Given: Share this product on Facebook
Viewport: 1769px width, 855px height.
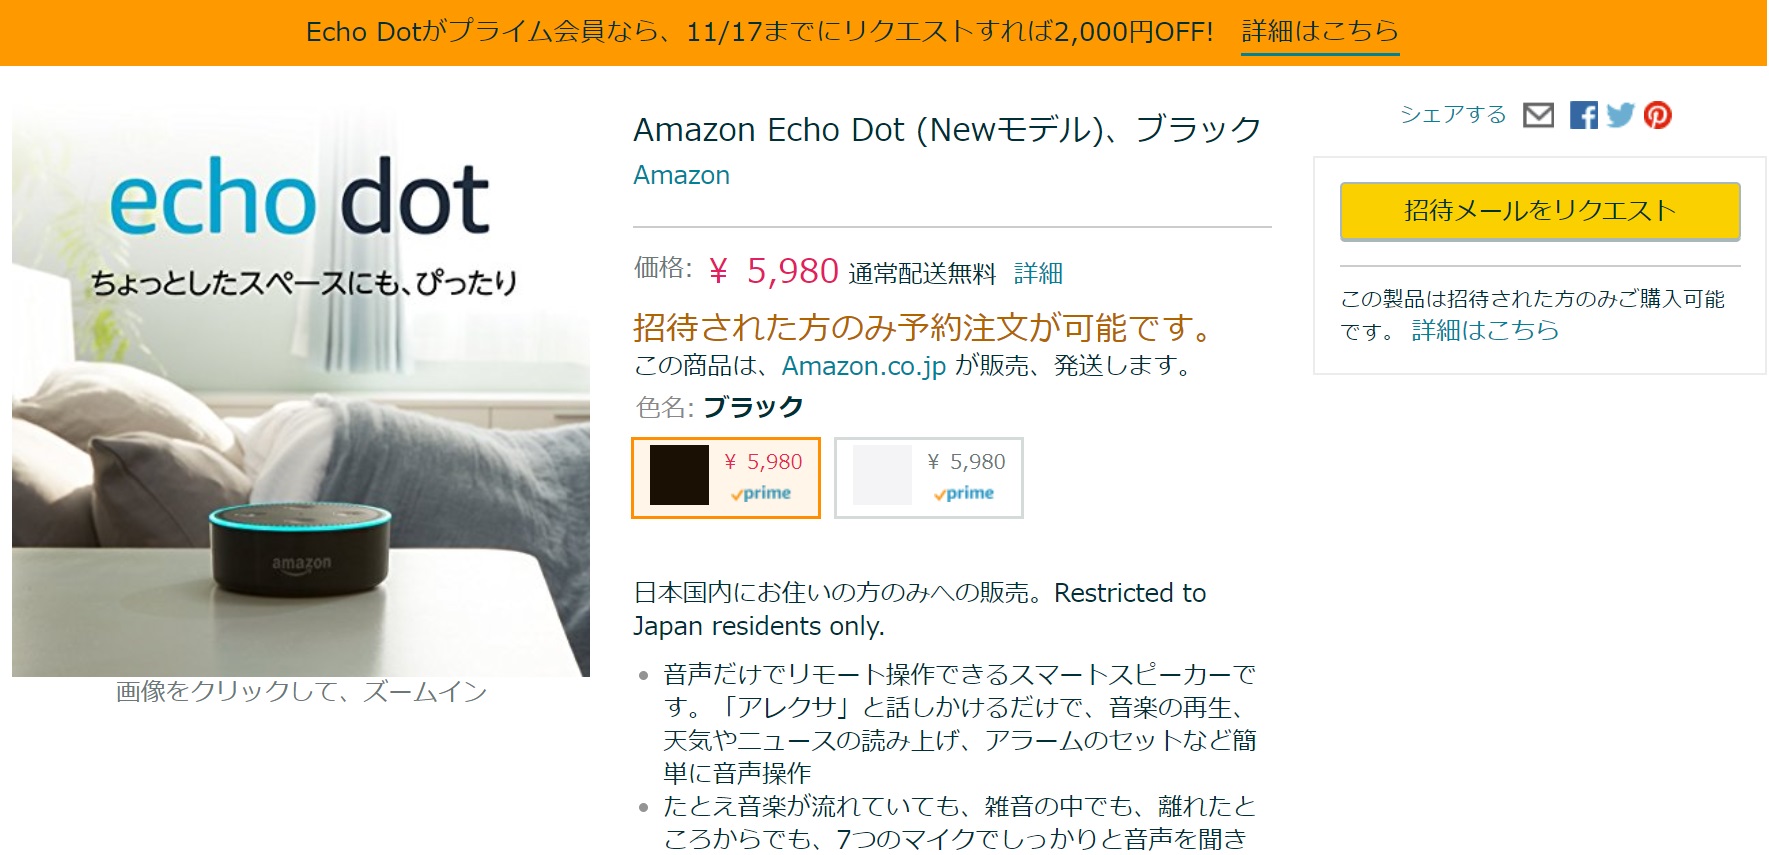Looking at the screenshot, I should pos(1583,115).
